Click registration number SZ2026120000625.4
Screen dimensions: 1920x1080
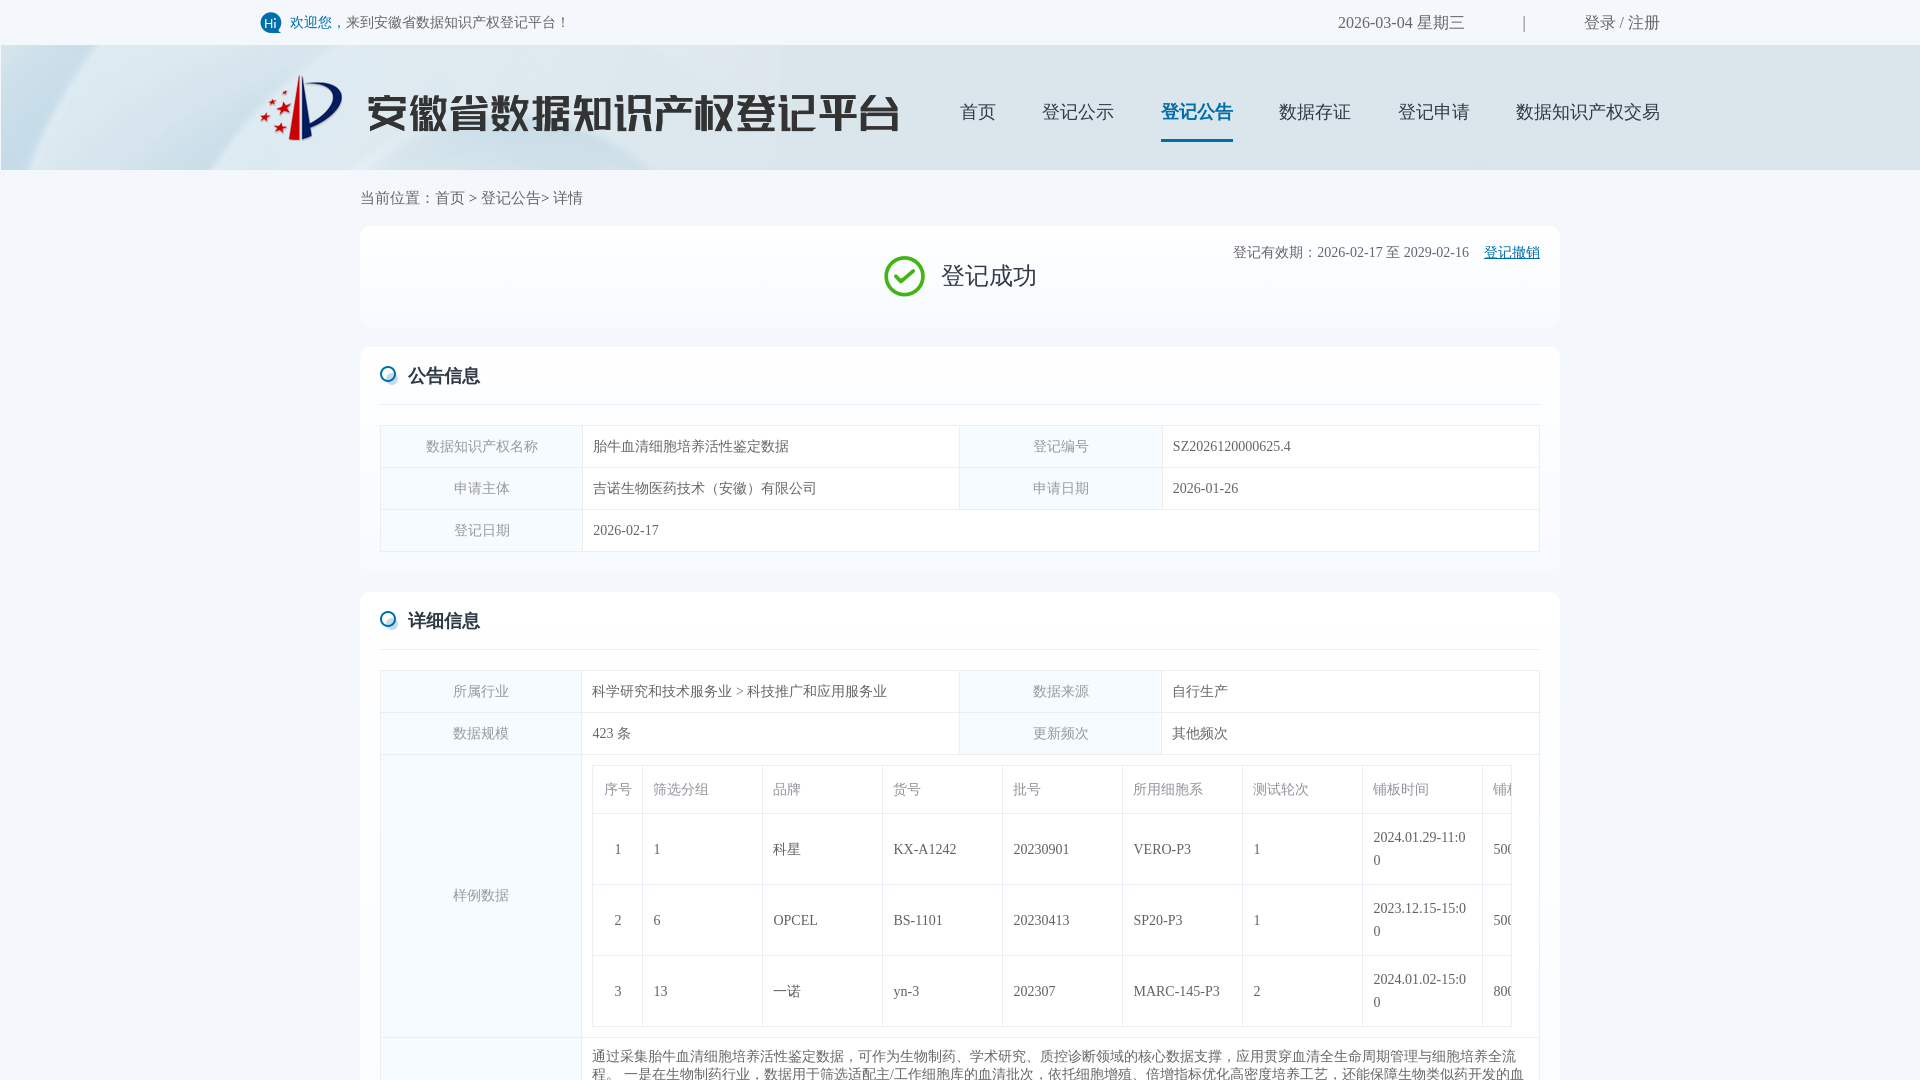(x=1231, y=447)
